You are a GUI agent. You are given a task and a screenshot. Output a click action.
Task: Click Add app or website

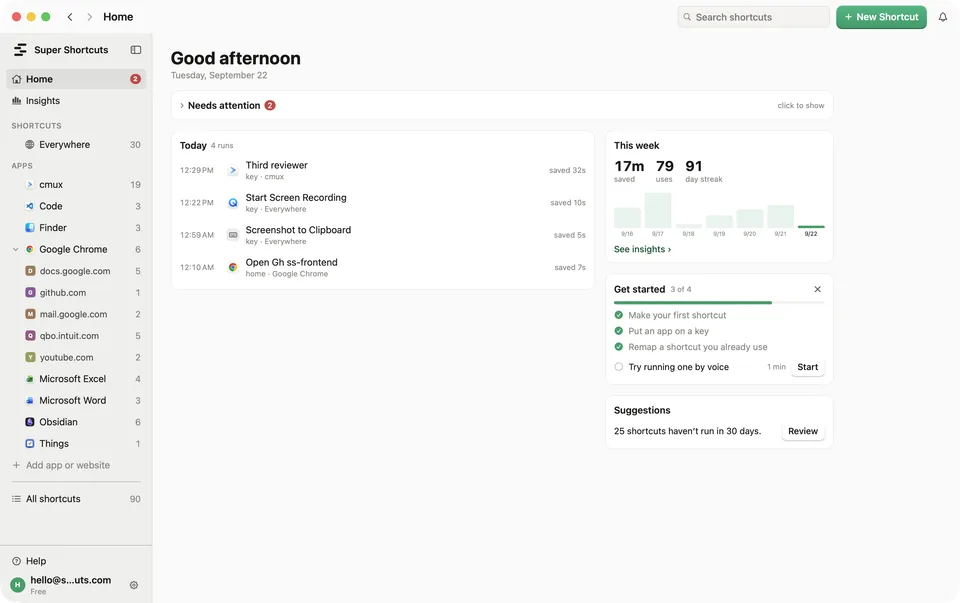[61, 465]
